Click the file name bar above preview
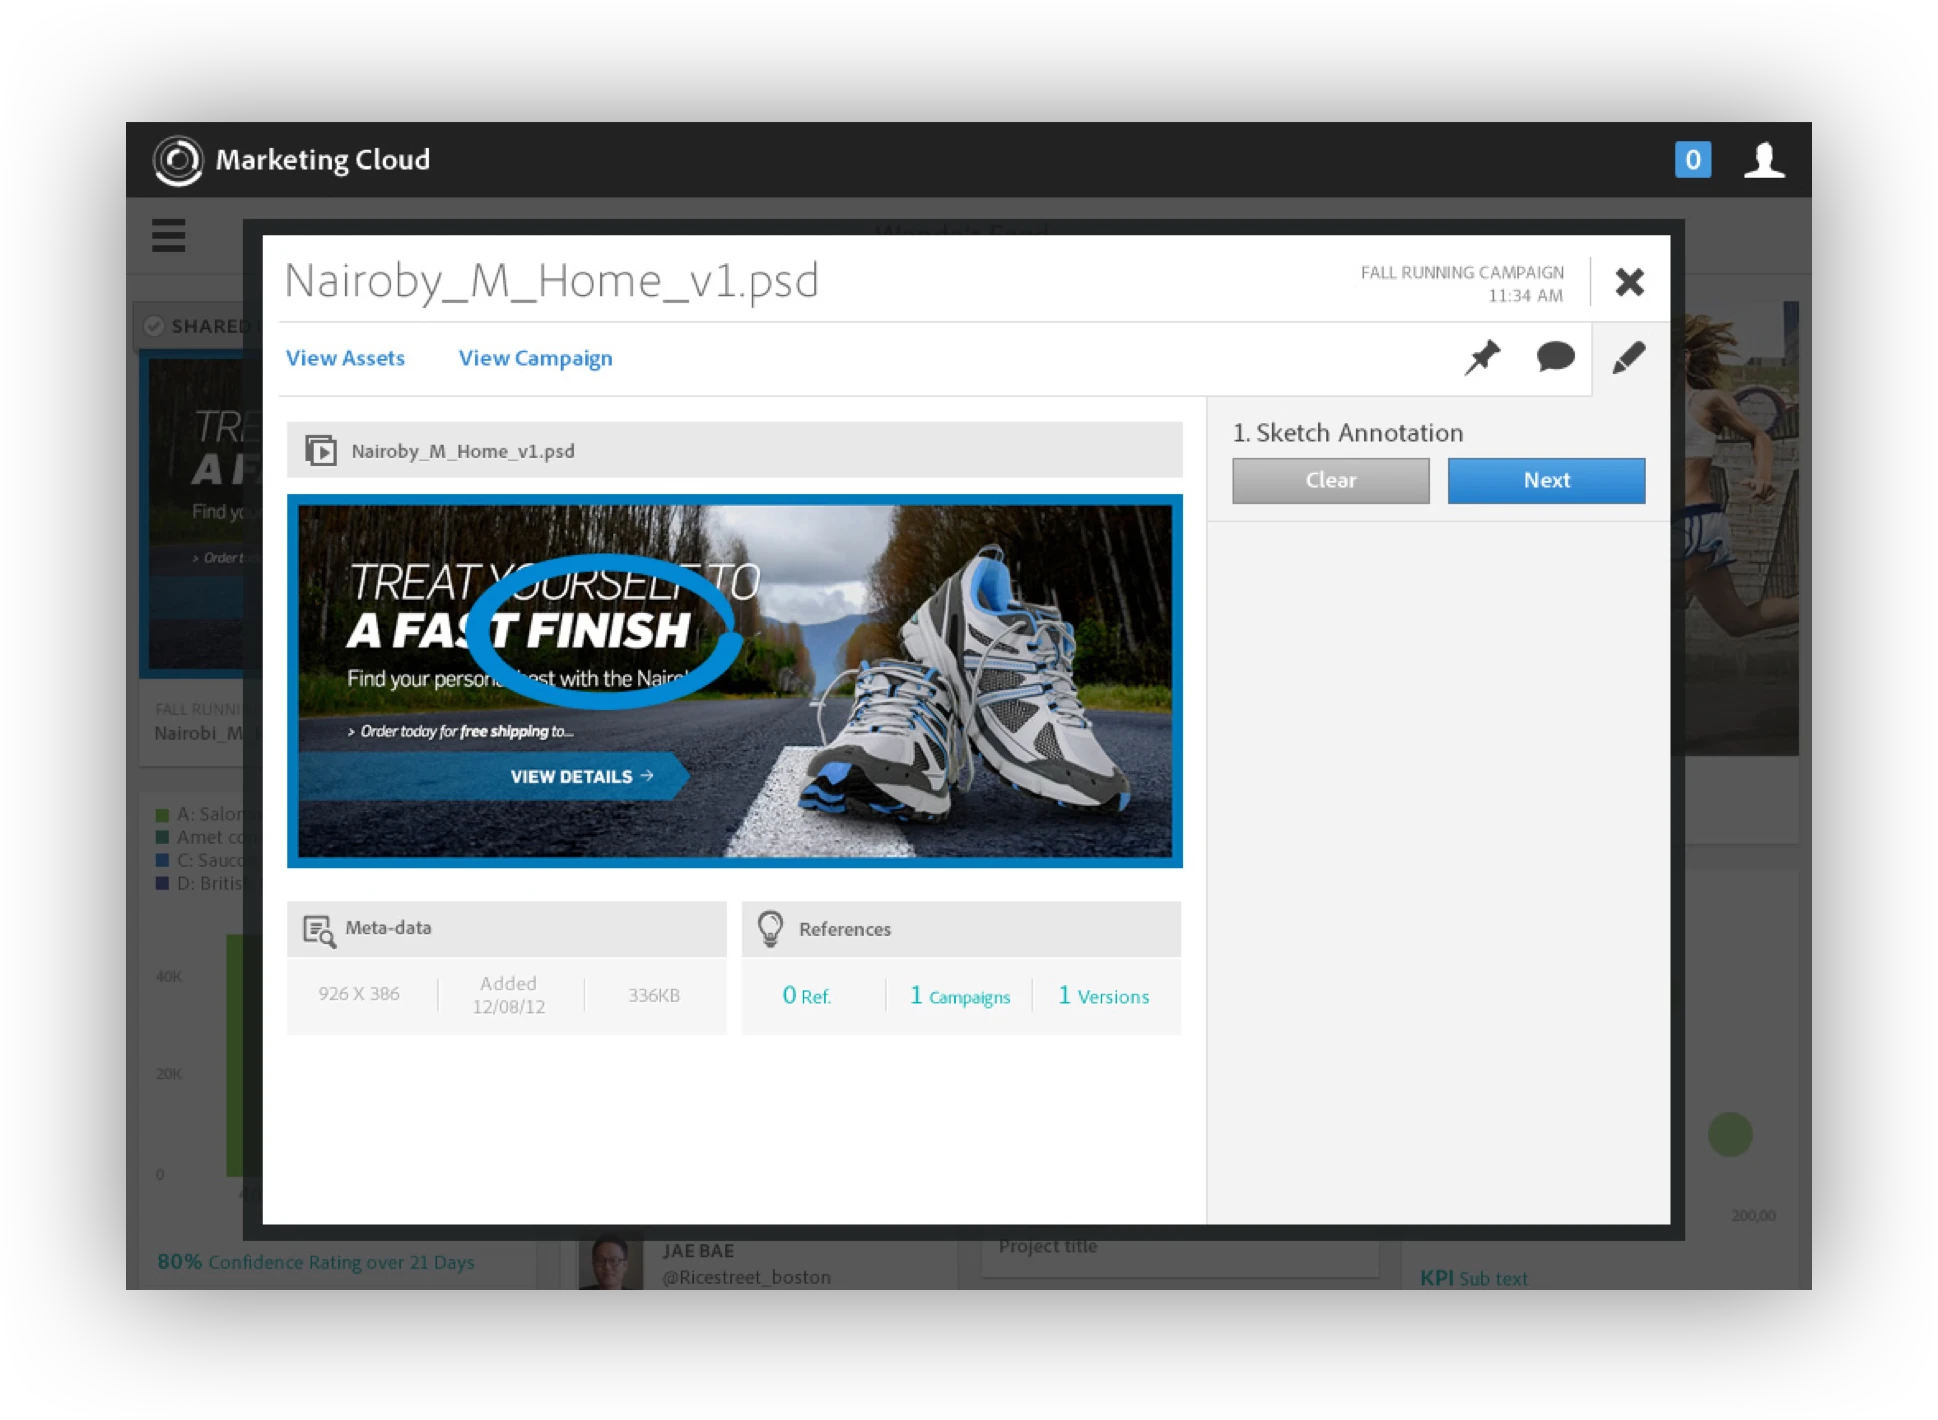The image size is (1938, 1420). click(735, 450)
